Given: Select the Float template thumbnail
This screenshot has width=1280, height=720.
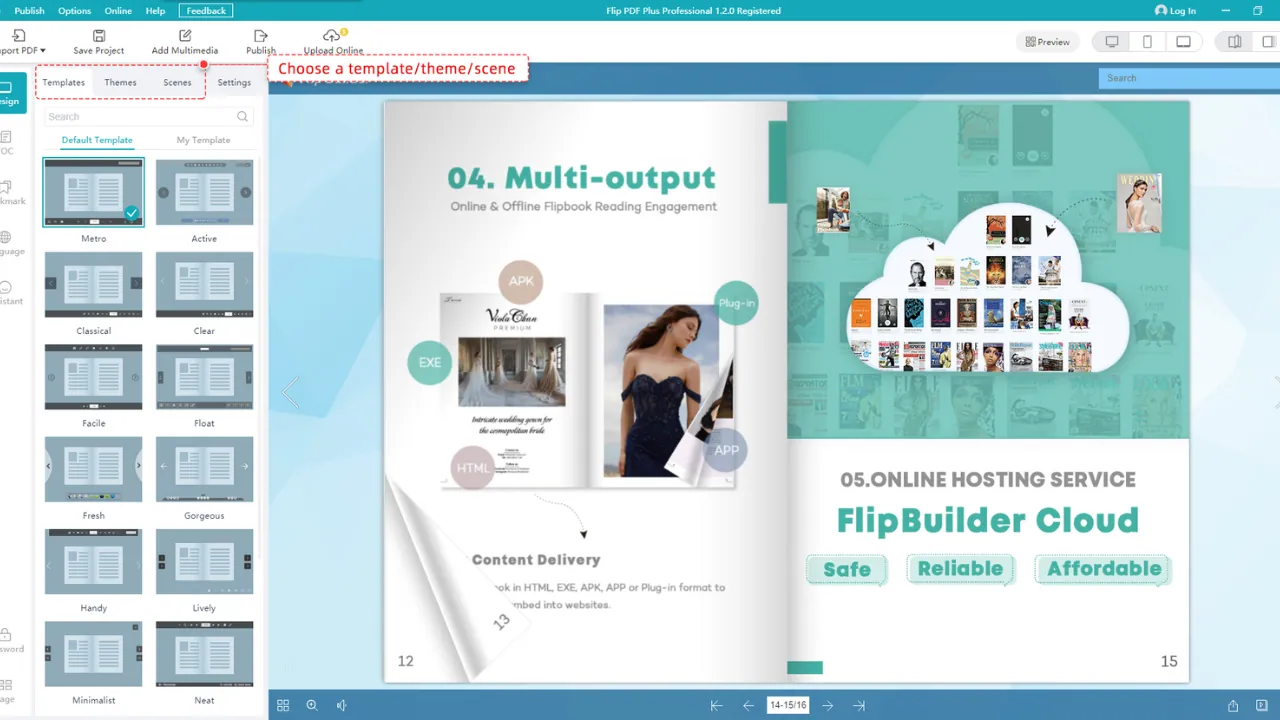Looking at the screenshot, I should click(204, 377).
